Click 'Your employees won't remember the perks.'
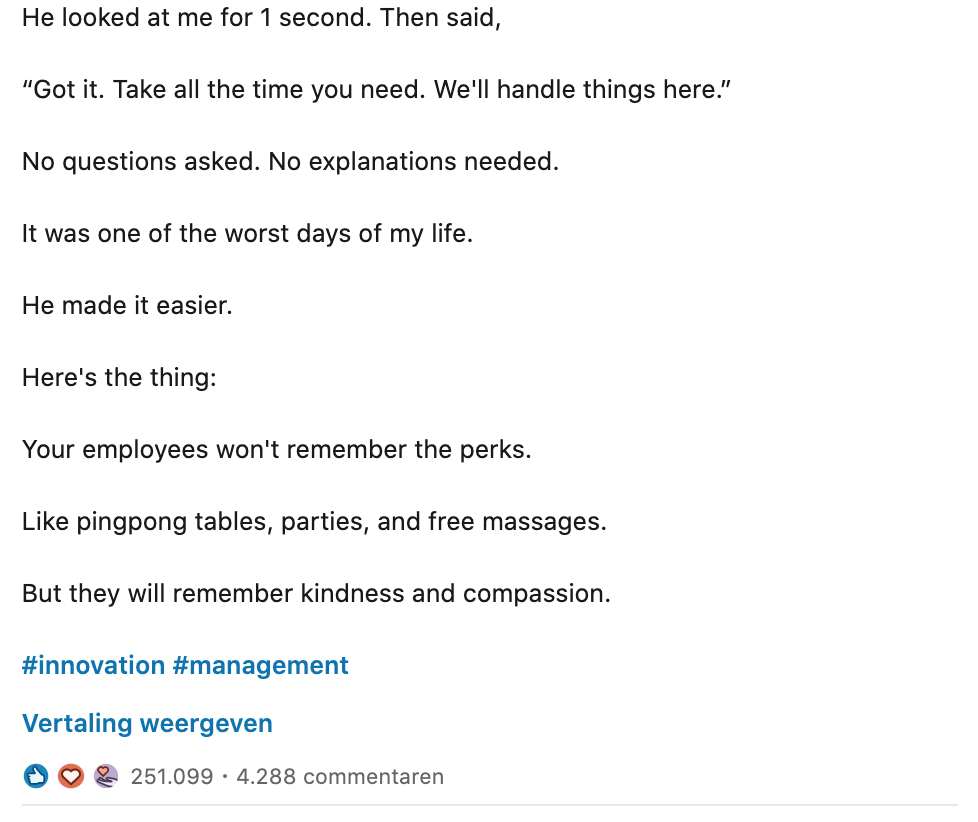The height and width of the screenshot is (822, 978). pyautogui.click(x=276, y=450)
